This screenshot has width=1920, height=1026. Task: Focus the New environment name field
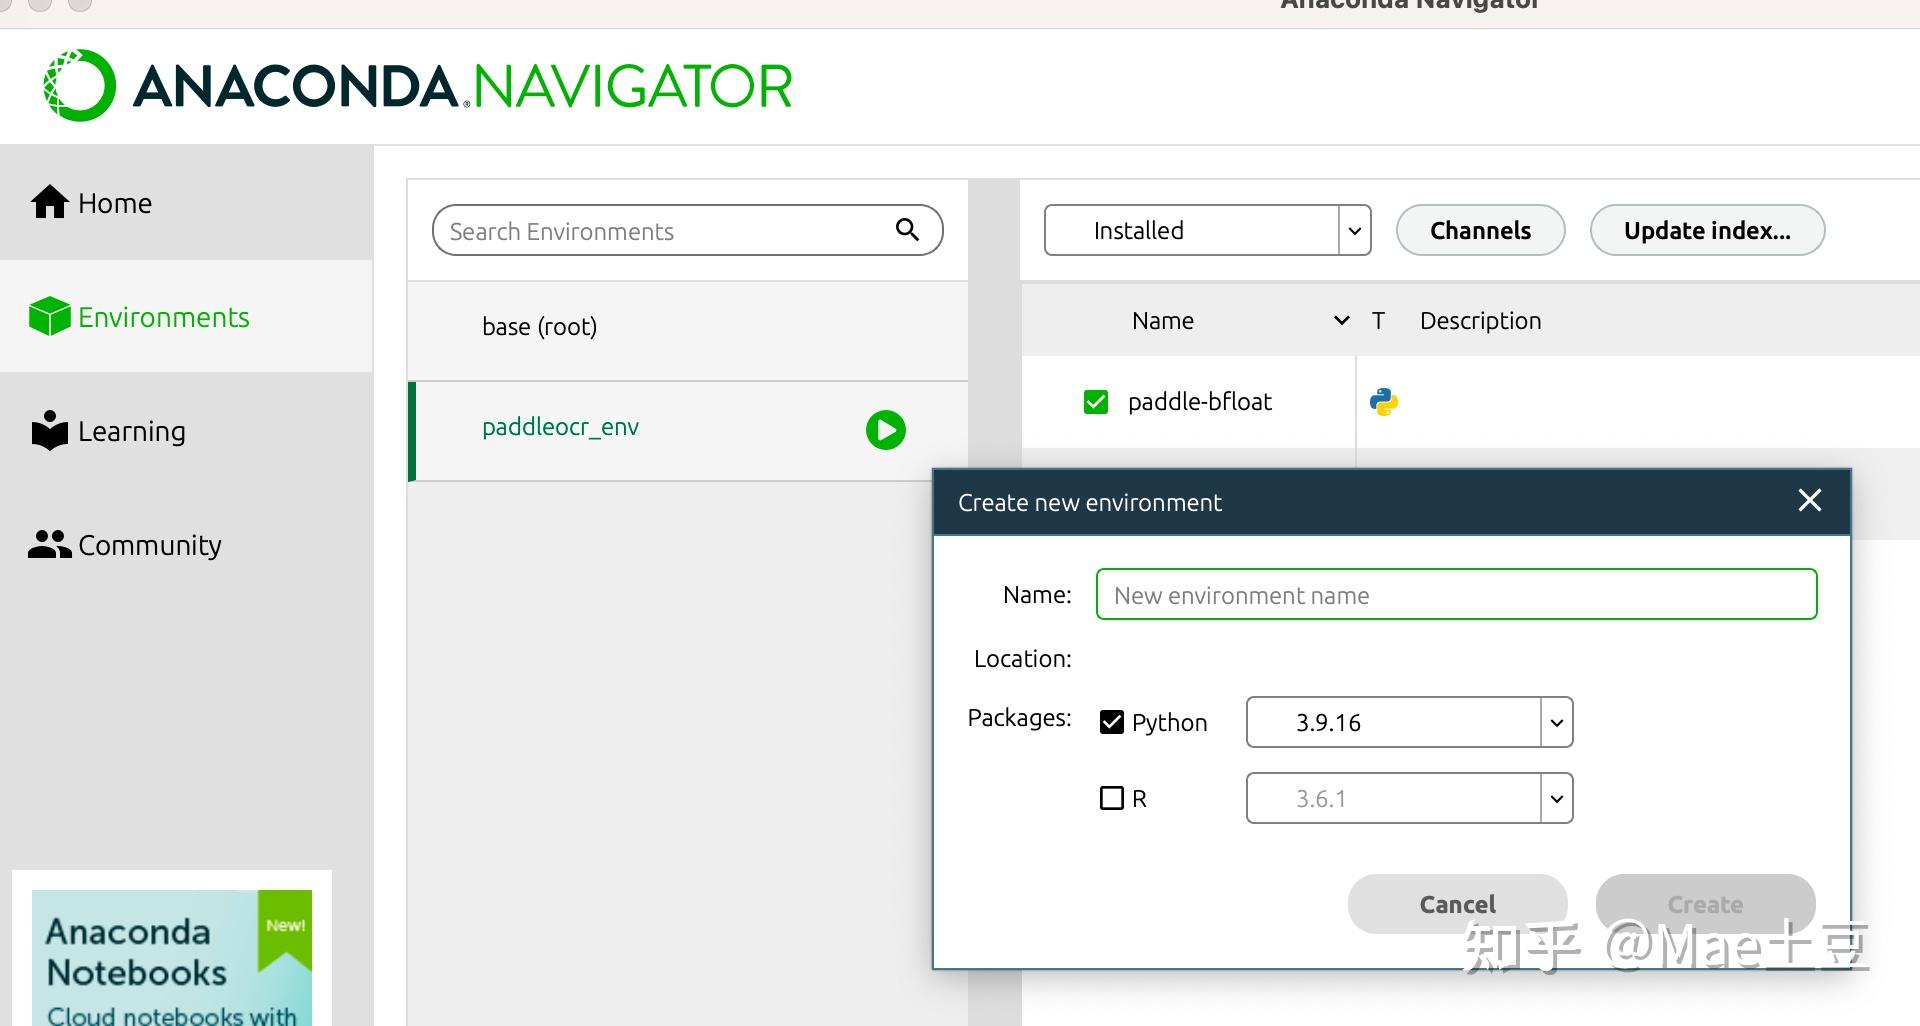1456,594
